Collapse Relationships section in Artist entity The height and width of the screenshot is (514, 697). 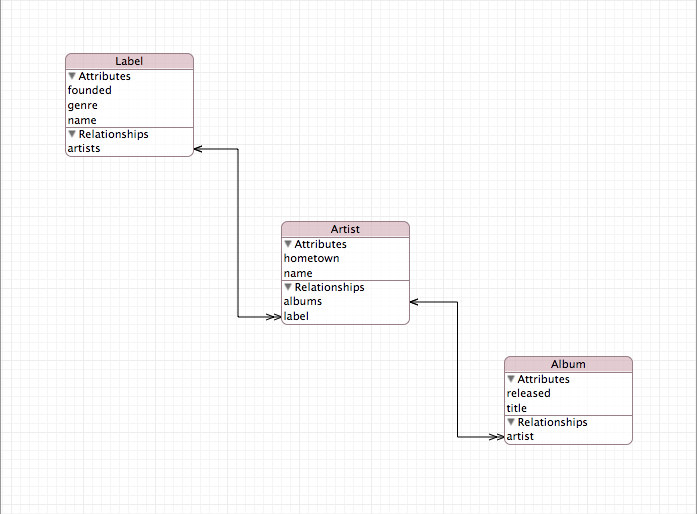click(x=288, y=287)
